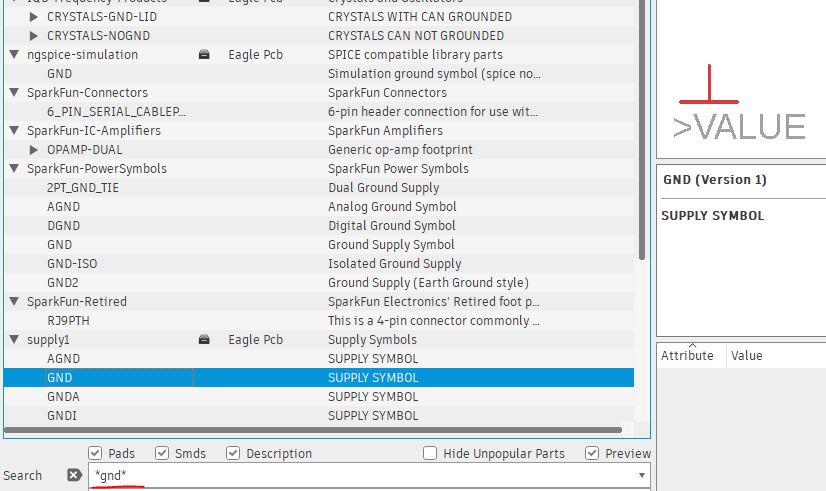
Task: Open the search history dropdown arrow
Action: (x=642, y=475)
